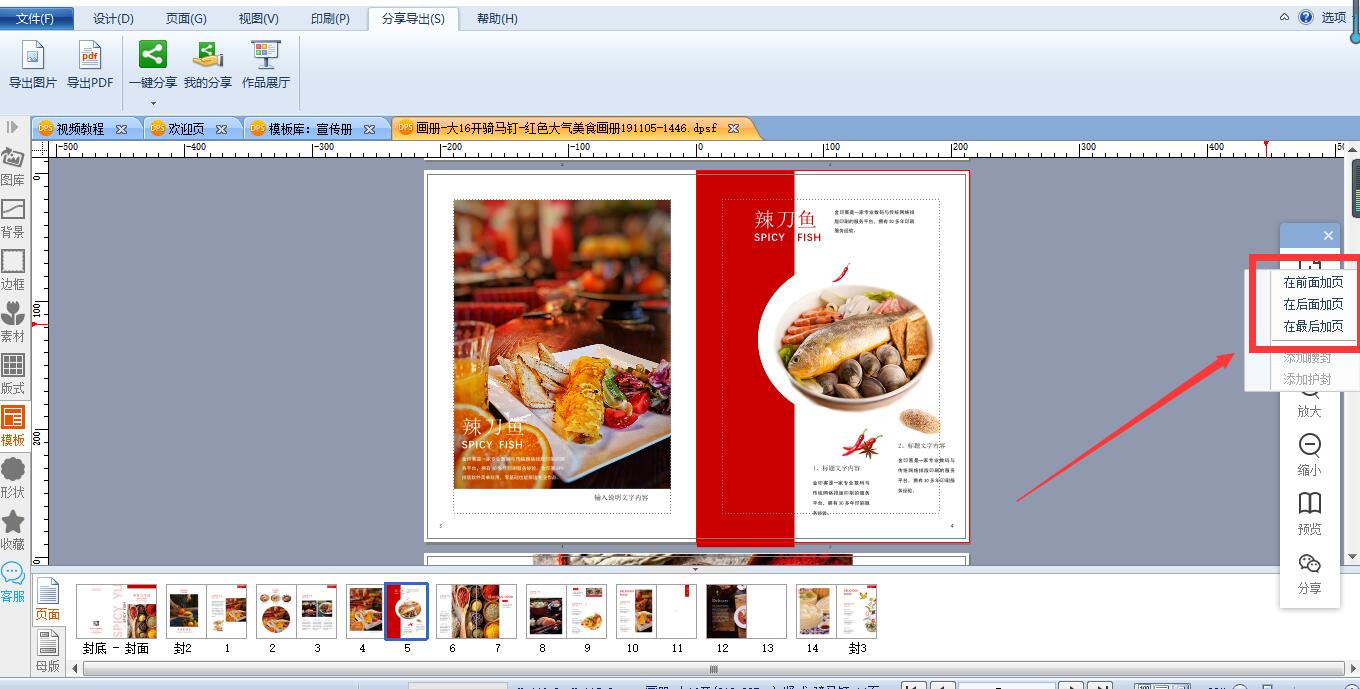Select the 封底-封面 cover thumbnail
The image size is (1360, 689).
116,611
